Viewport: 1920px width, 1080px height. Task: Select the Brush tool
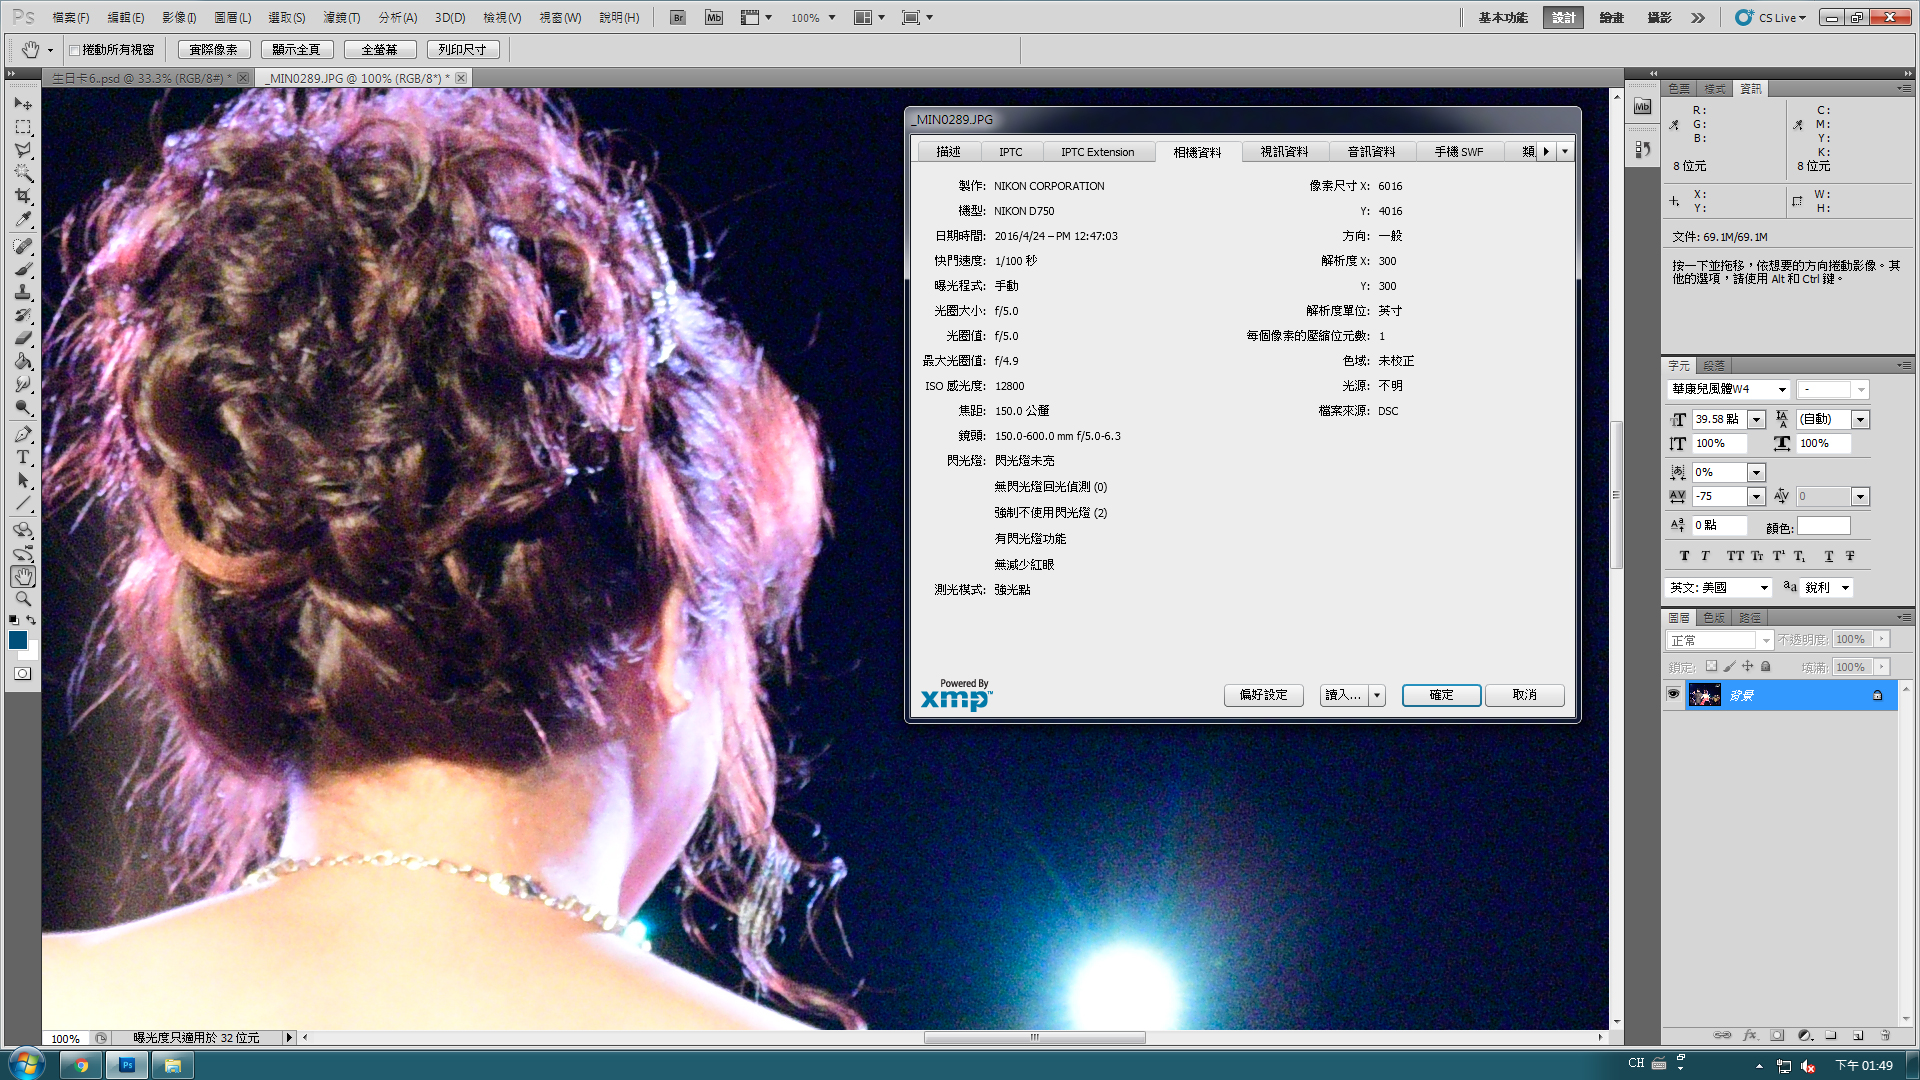(x=23, y=269)
